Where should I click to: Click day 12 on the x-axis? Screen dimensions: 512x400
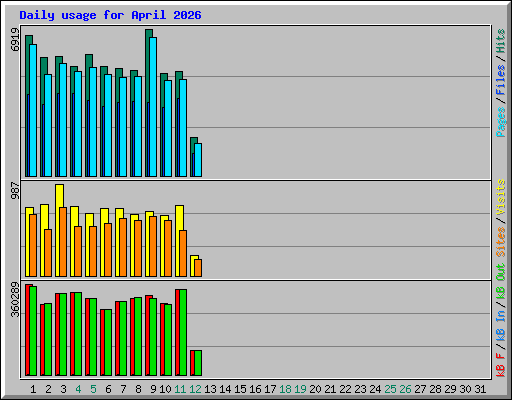[x=195, y=389]
